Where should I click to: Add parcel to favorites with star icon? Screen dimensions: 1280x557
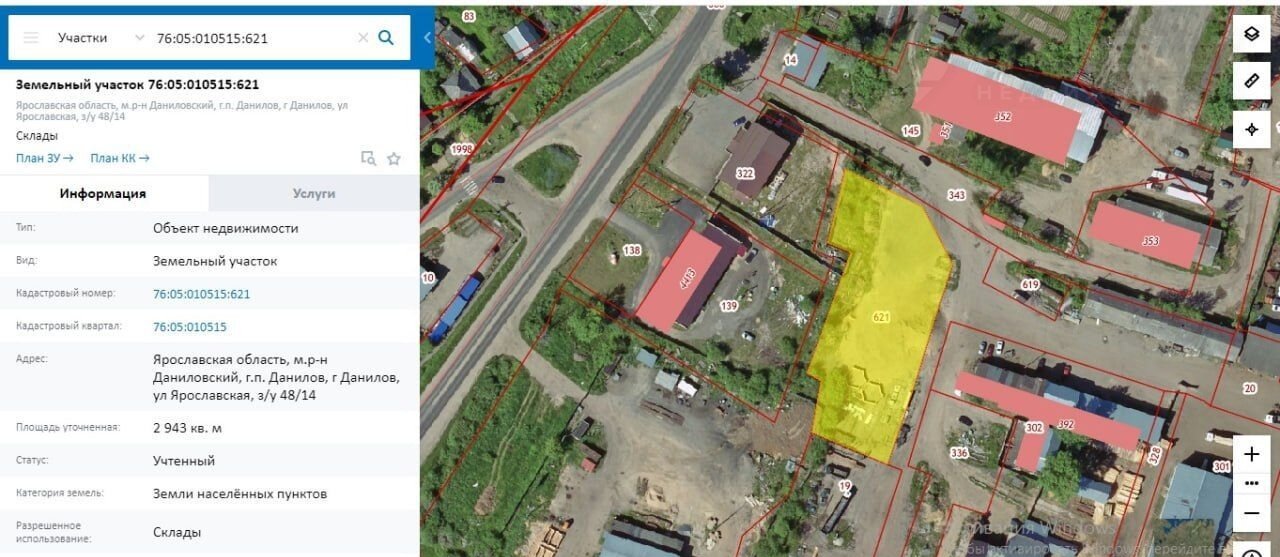[394, 158]
